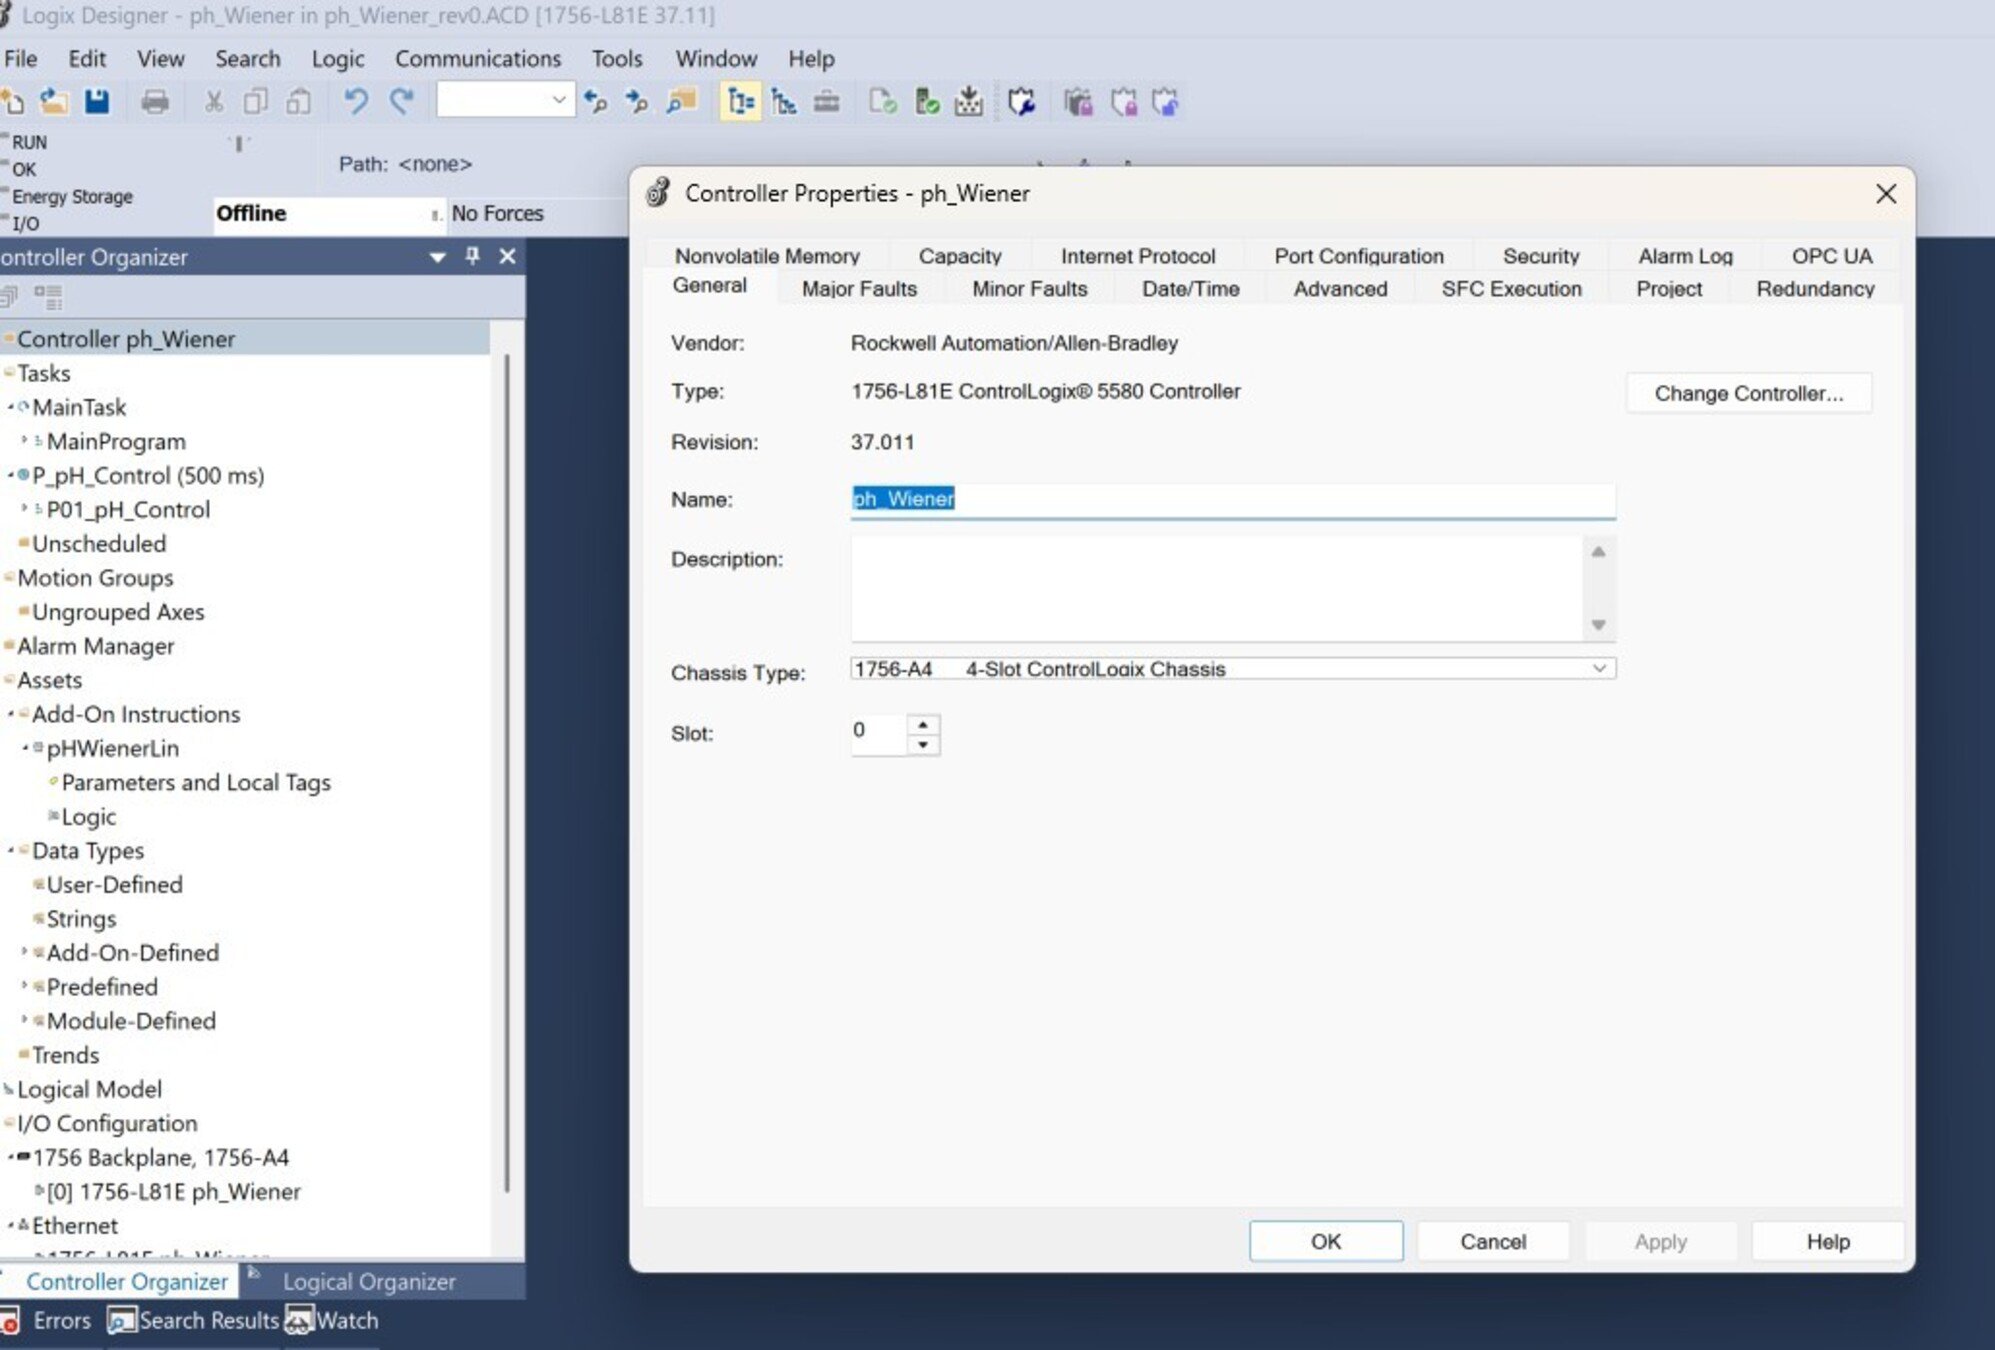Close the Controller Properties dialog
The image size is (1995, 1350).
pyautogui.click(x=1885, y=194)
